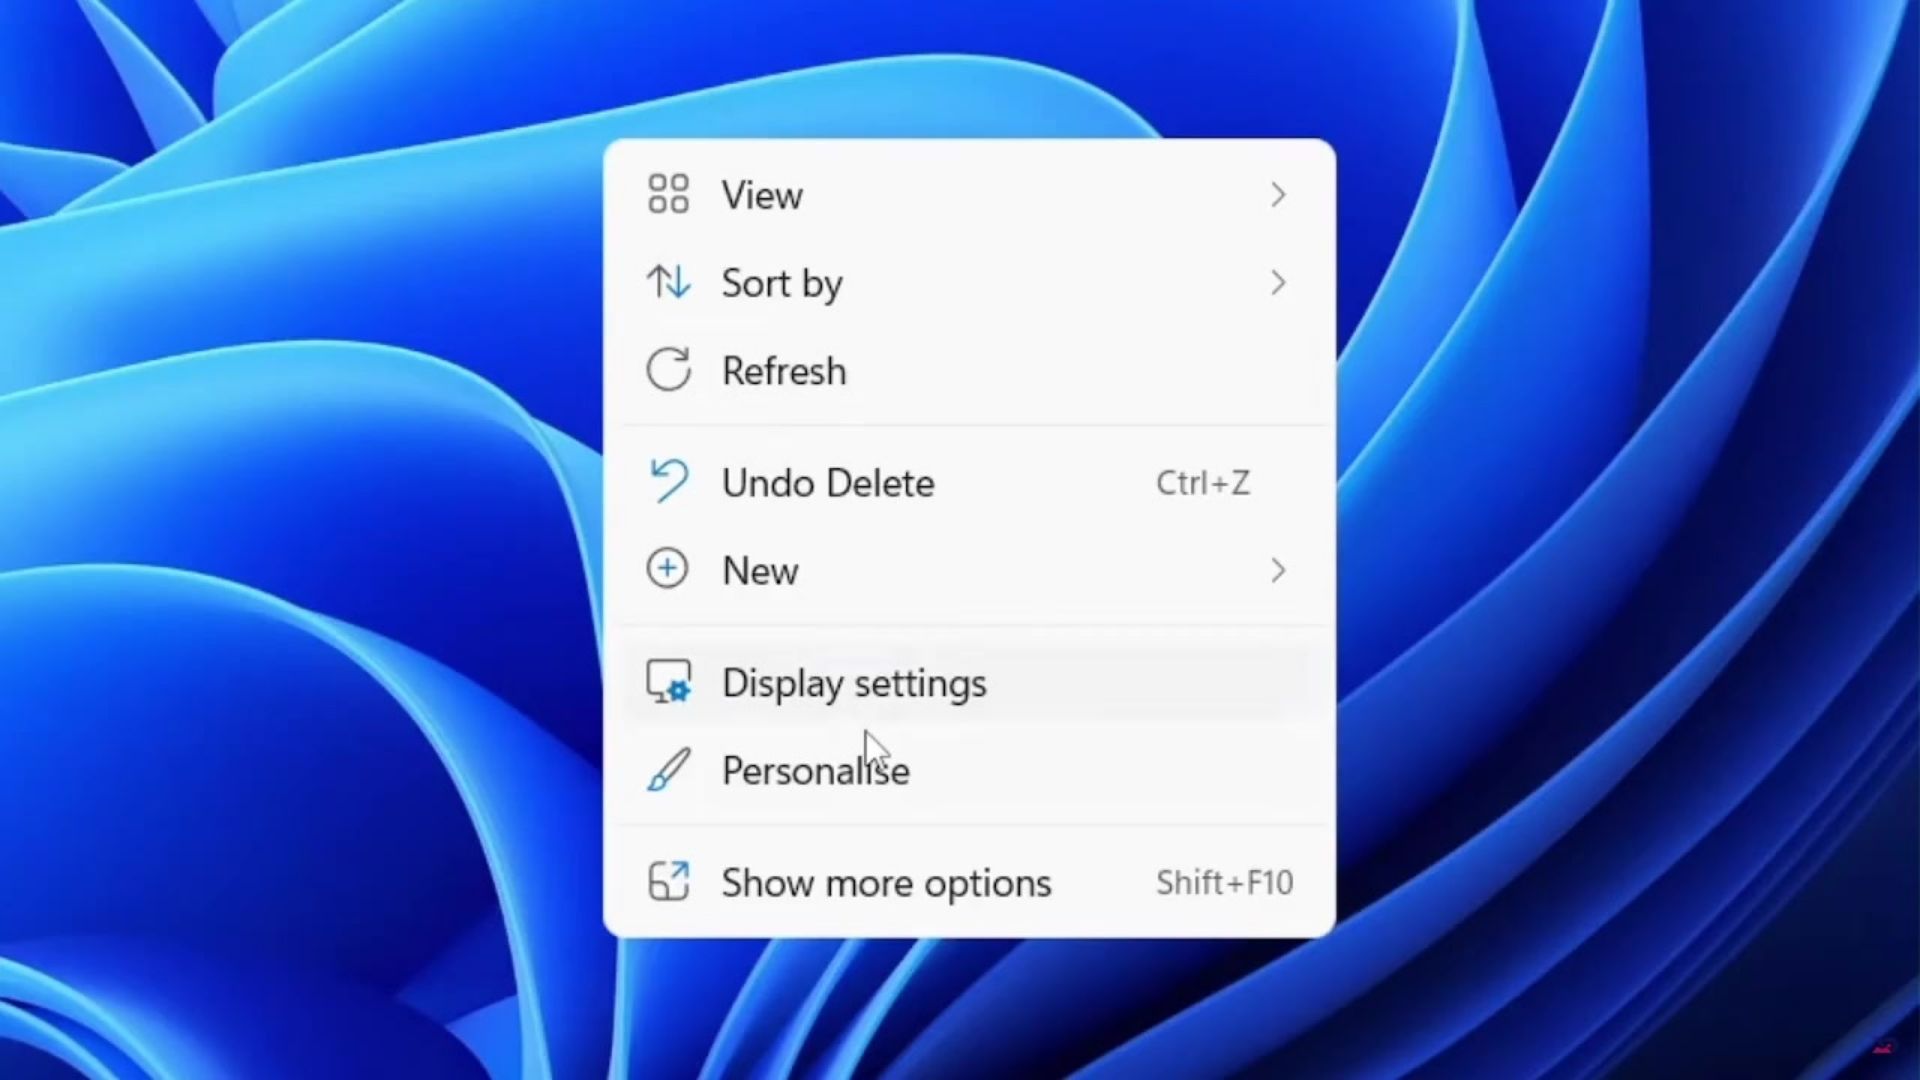Click the View grid icon
The height and width of the screenshot is (1080, 1920).
[x=668, y=194]
